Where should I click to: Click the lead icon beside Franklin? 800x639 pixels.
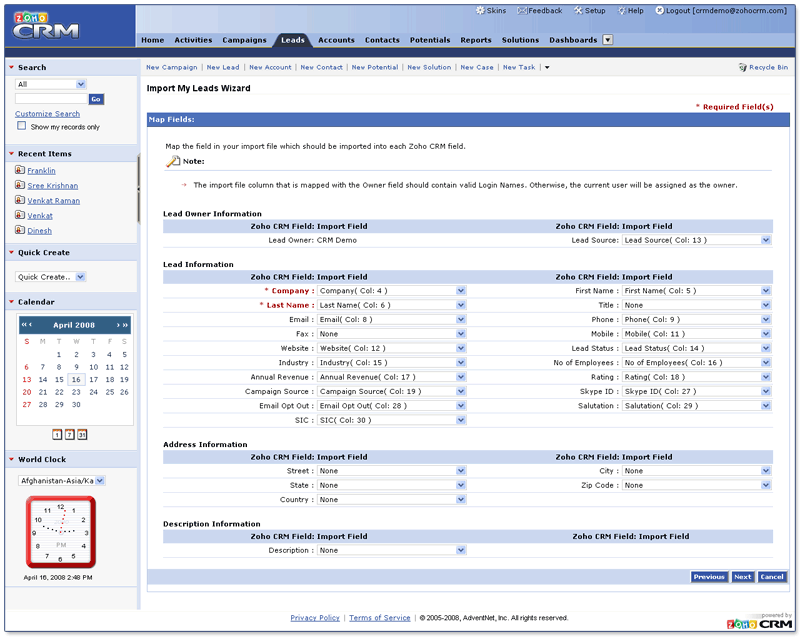coord(20,171)
